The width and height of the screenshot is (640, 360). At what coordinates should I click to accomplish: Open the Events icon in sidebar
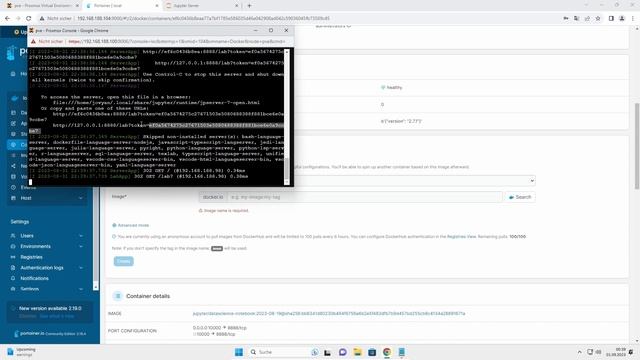point(13,187)
